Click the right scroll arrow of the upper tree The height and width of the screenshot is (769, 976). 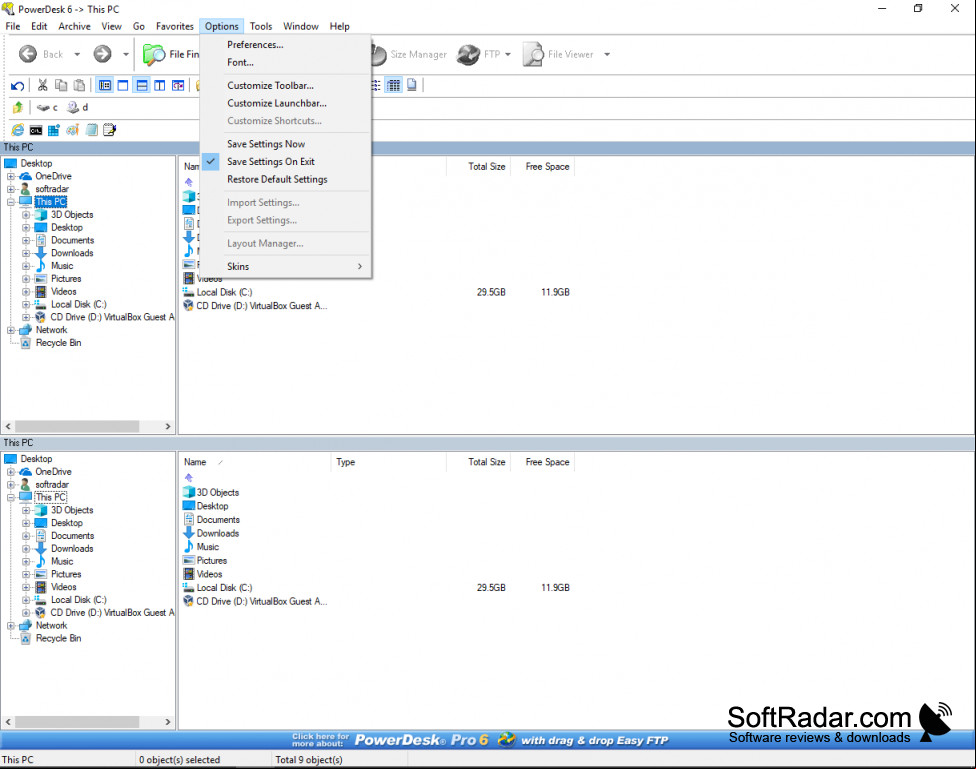tap(167, 427)
